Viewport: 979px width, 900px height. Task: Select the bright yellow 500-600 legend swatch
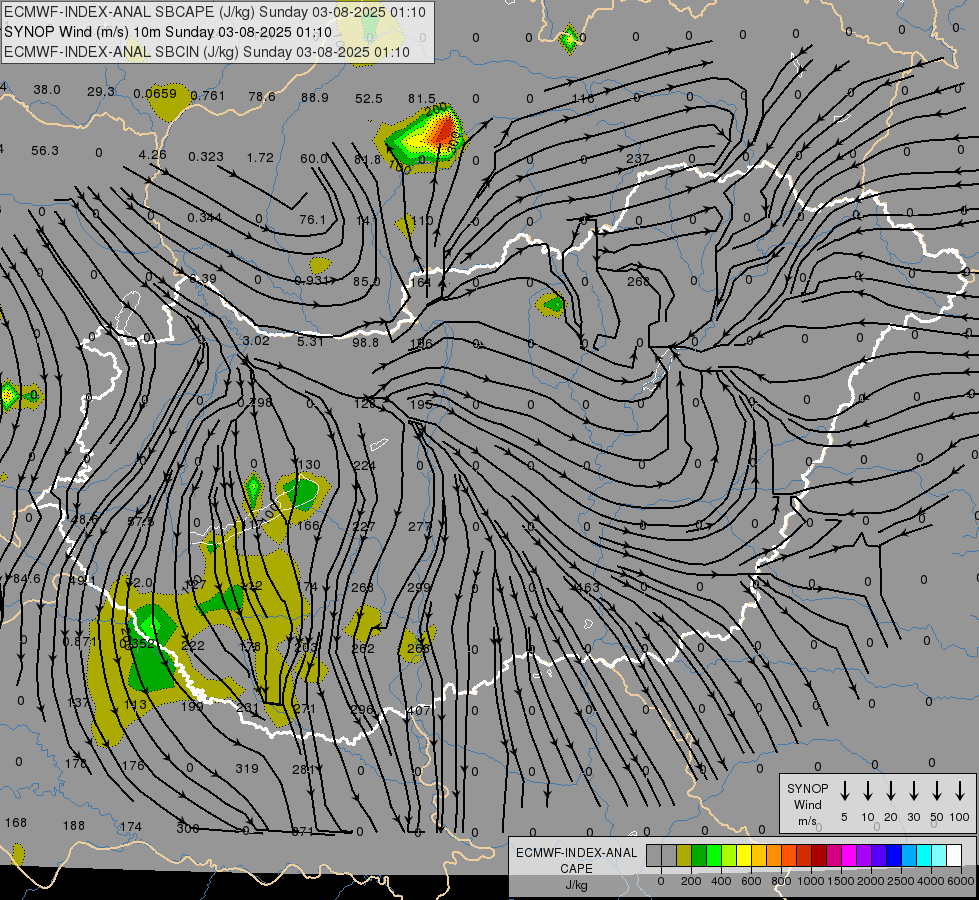(744, 856)
